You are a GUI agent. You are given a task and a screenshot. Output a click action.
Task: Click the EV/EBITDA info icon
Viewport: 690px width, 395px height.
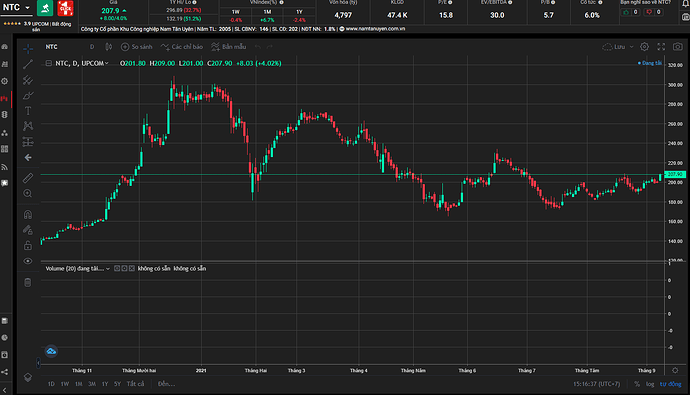(x=510, y=3)
